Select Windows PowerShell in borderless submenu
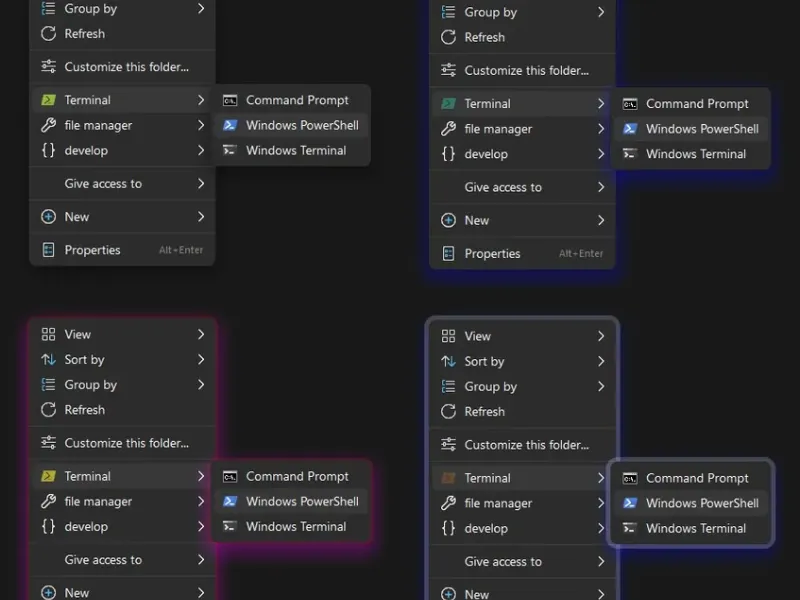The width and height of the screenshot is (800, 600). pyautogui.click(x=292, y=125)
